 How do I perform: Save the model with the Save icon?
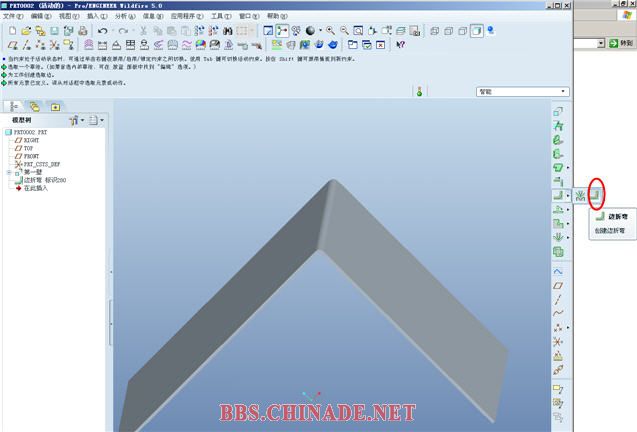coord(54,31)
